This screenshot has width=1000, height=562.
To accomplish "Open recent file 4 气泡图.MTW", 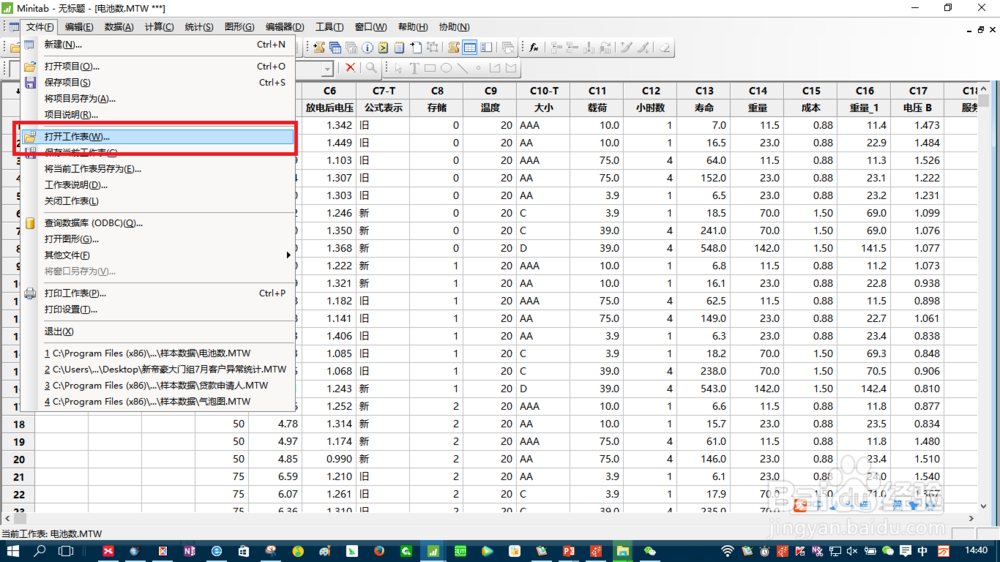I will click(158, 402).
